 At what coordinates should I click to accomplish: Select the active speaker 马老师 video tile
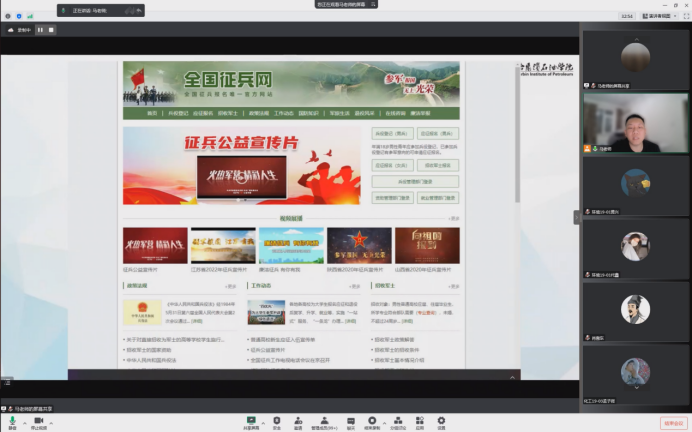pos(636,123)
